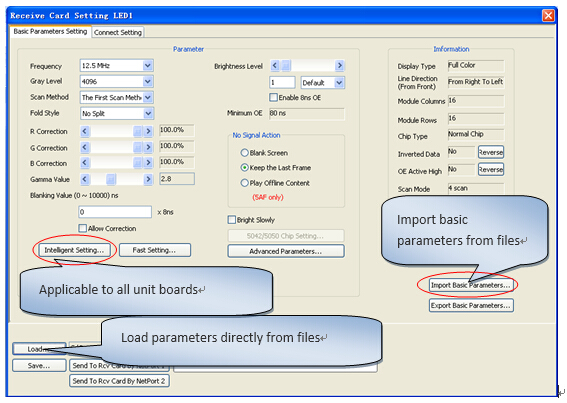Screen dimensions: 567x403
Task: Toggle the Bright Slowly checkbox
Action: pyautogui.click(x=231, y=220)
